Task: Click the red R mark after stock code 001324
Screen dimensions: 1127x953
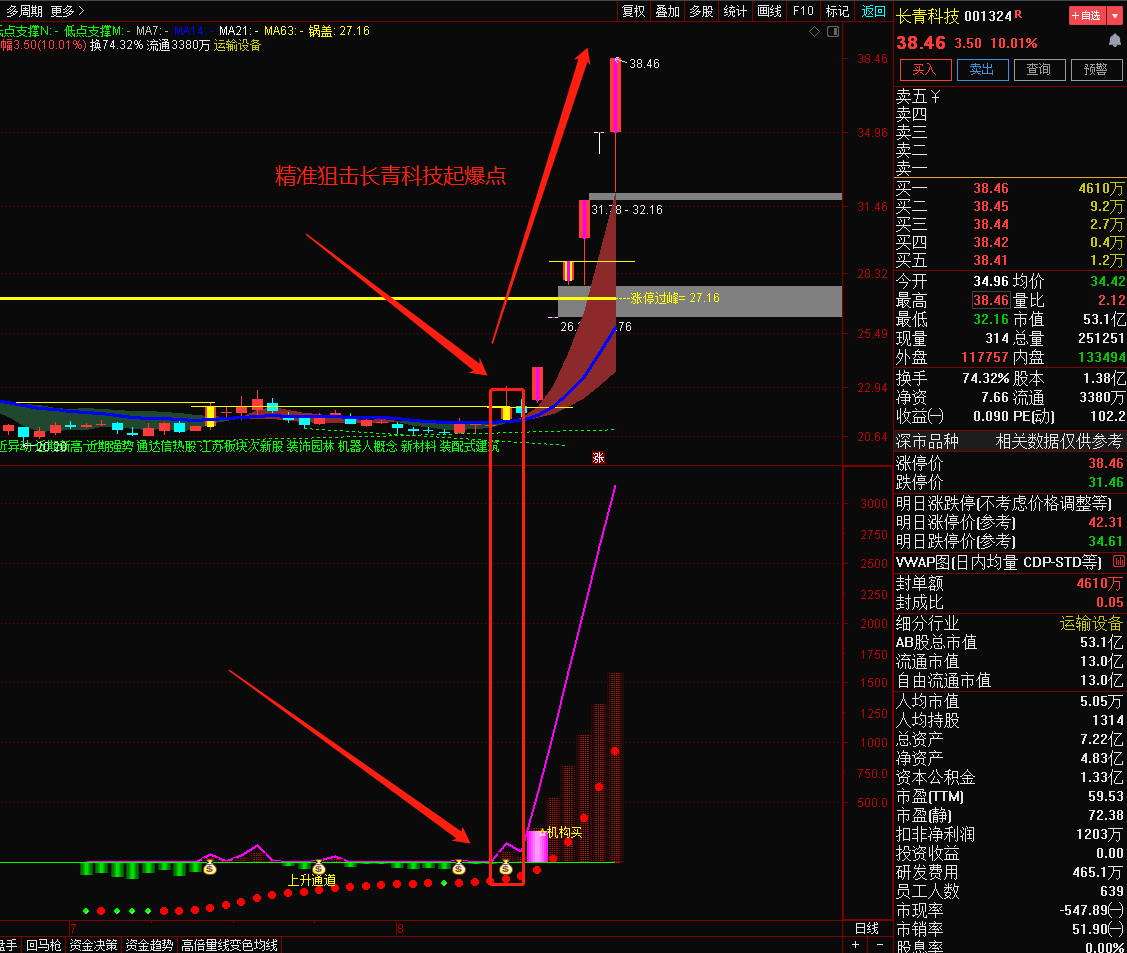Action: click(1018, 14)
